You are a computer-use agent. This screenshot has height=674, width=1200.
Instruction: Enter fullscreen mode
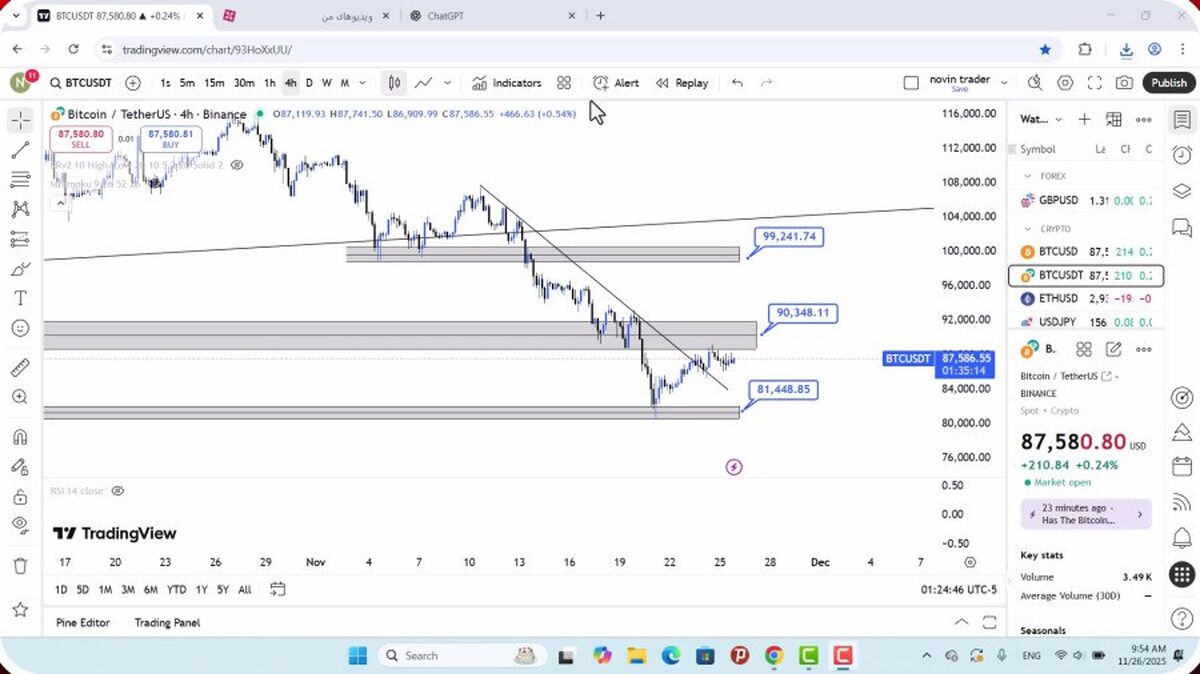(x=1095, y=83)
